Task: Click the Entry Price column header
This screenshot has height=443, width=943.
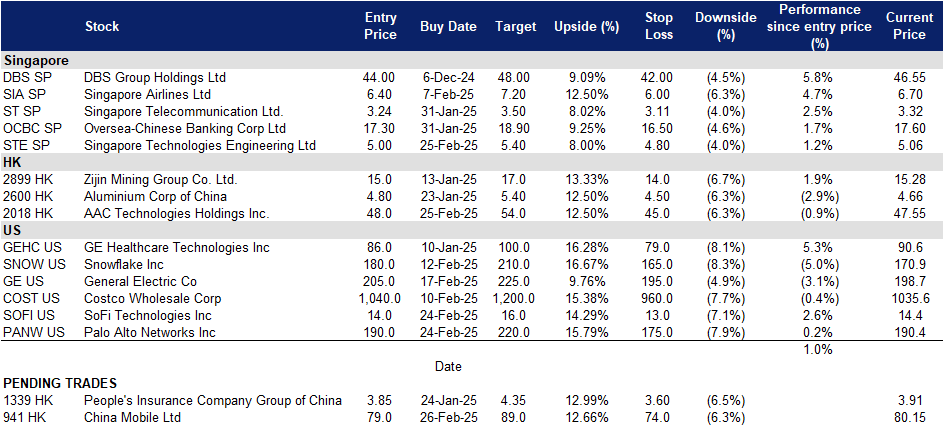Action: click(381, 26)
